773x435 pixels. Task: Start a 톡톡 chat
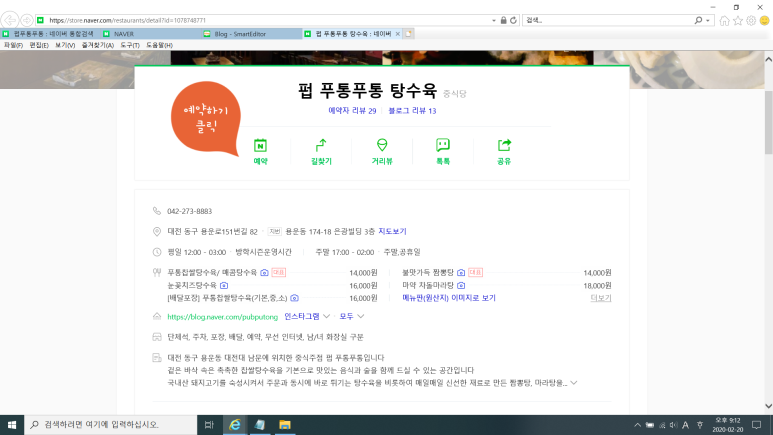pyautogui.click(x=443, y=145)
